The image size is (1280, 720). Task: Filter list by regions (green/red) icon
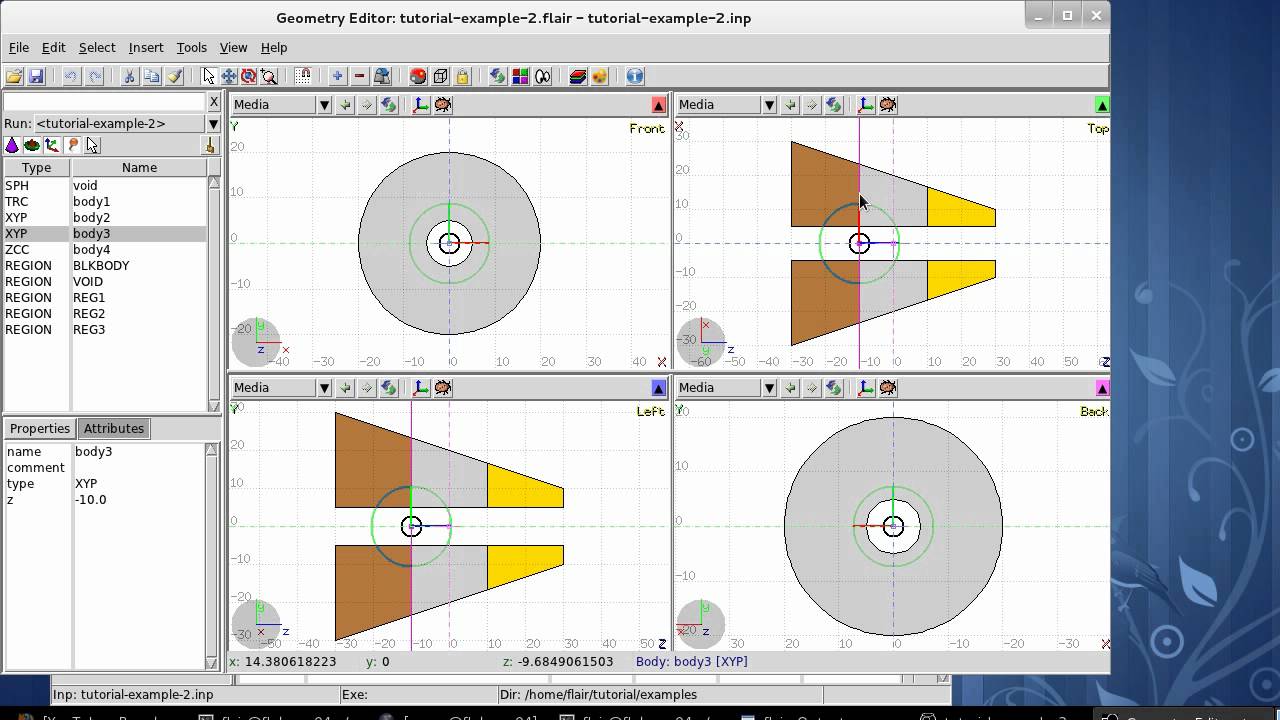[x=32, y=145]
